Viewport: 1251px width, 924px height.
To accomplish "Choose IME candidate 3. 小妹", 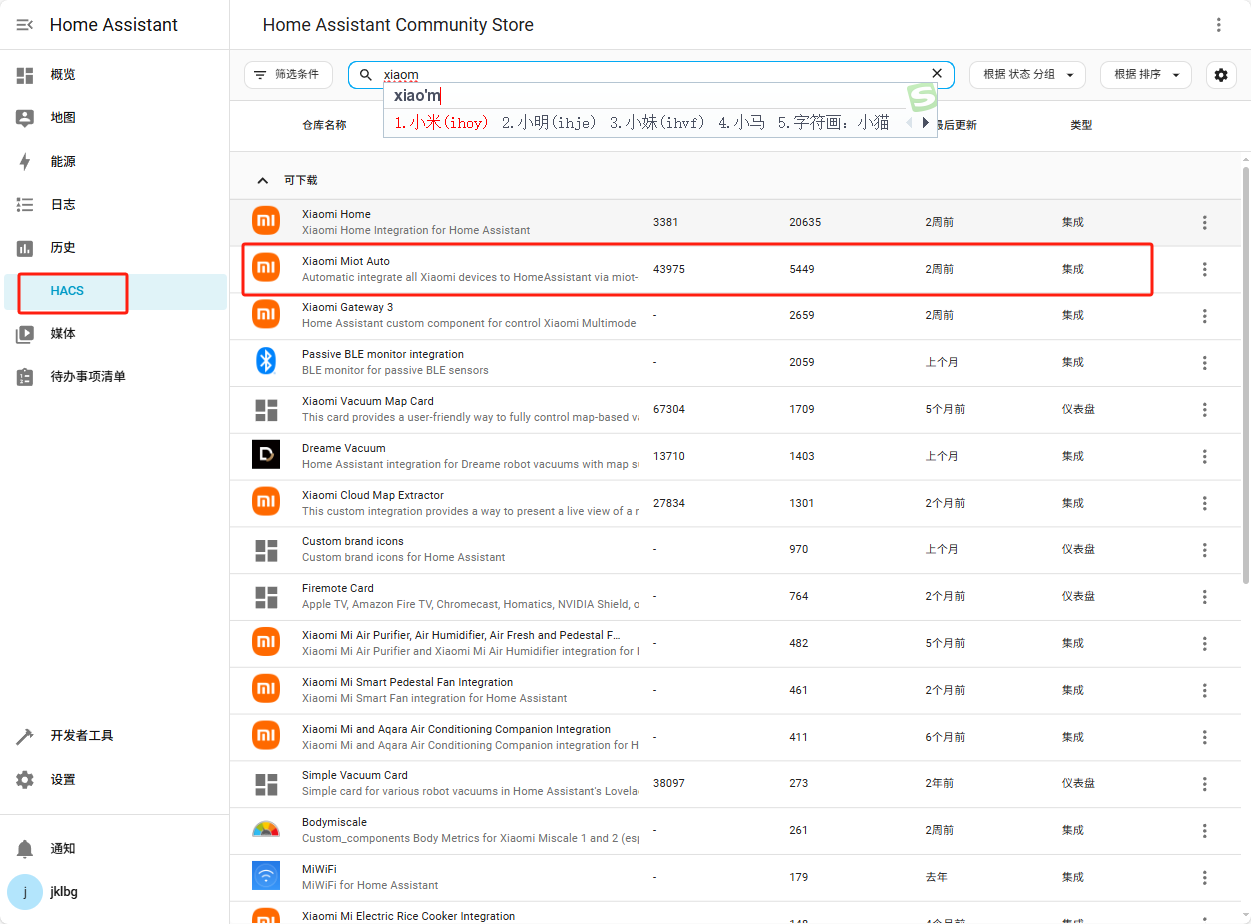I will [x=657, y=123].
